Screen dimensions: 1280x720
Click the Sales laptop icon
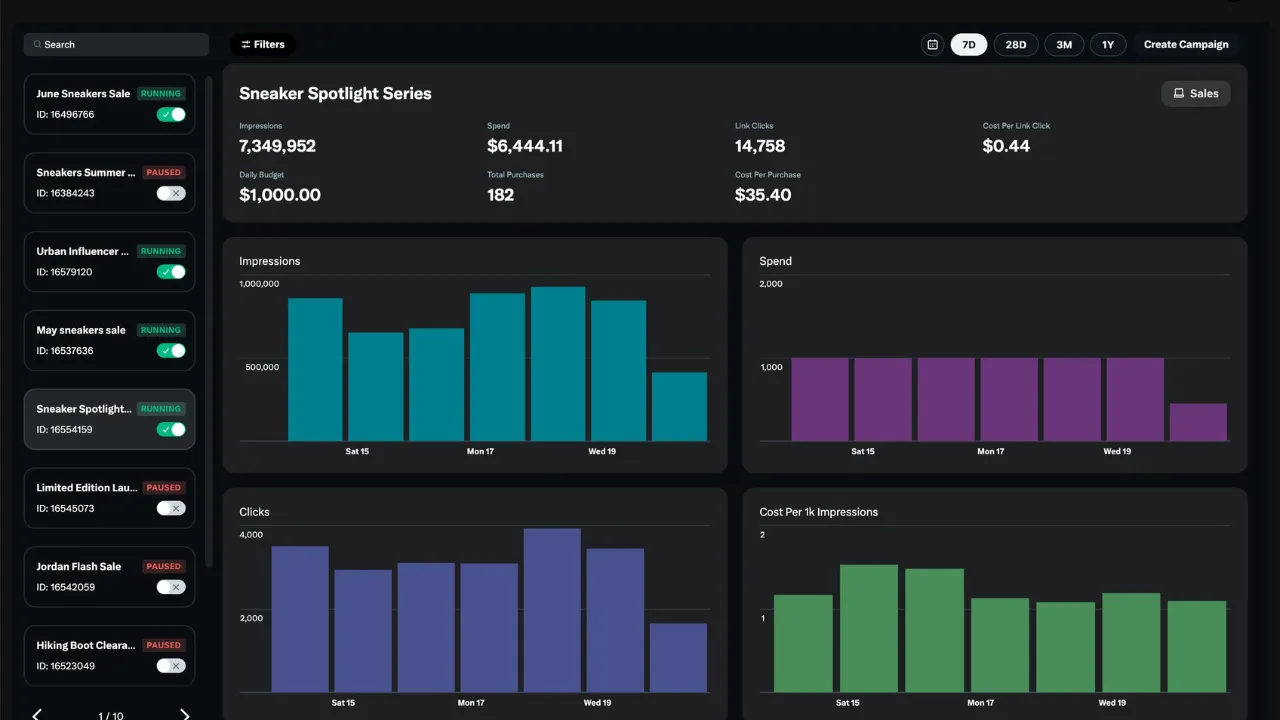coord(1179,94)
